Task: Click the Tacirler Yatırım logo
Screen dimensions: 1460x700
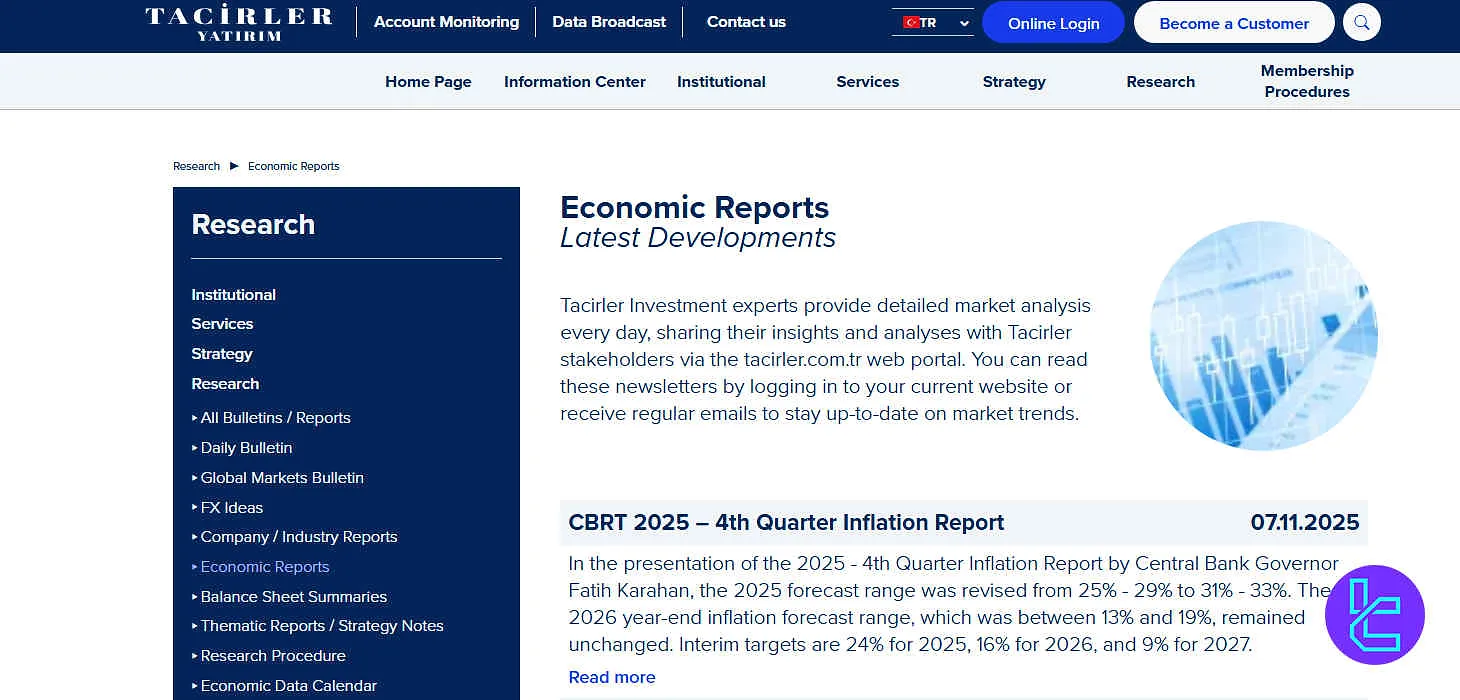Action: pyautogui.click(x=239, y=23)
